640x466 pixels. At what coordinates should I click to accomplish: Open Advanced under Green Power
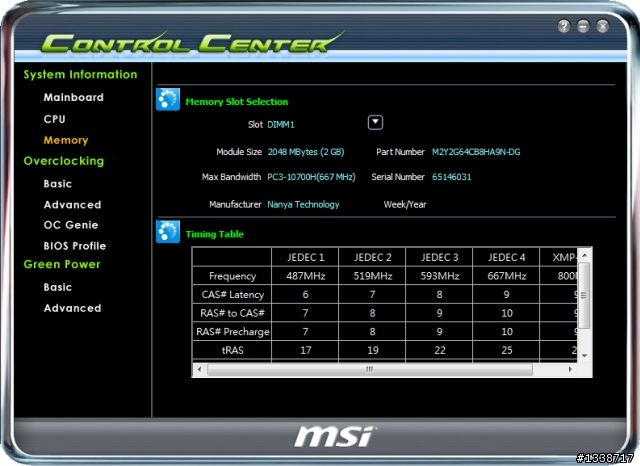72,308
